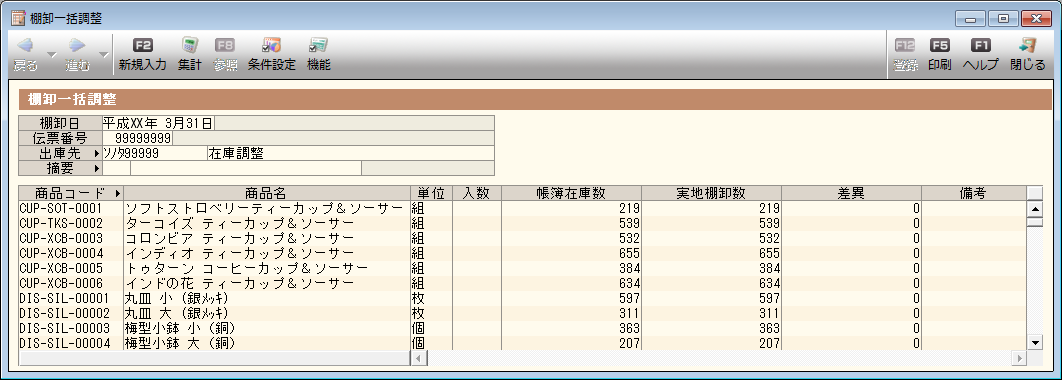Select the 棚卸日 date field 平成XX年 3月31日
The image size is (1062, 380).
click(158, 123)
